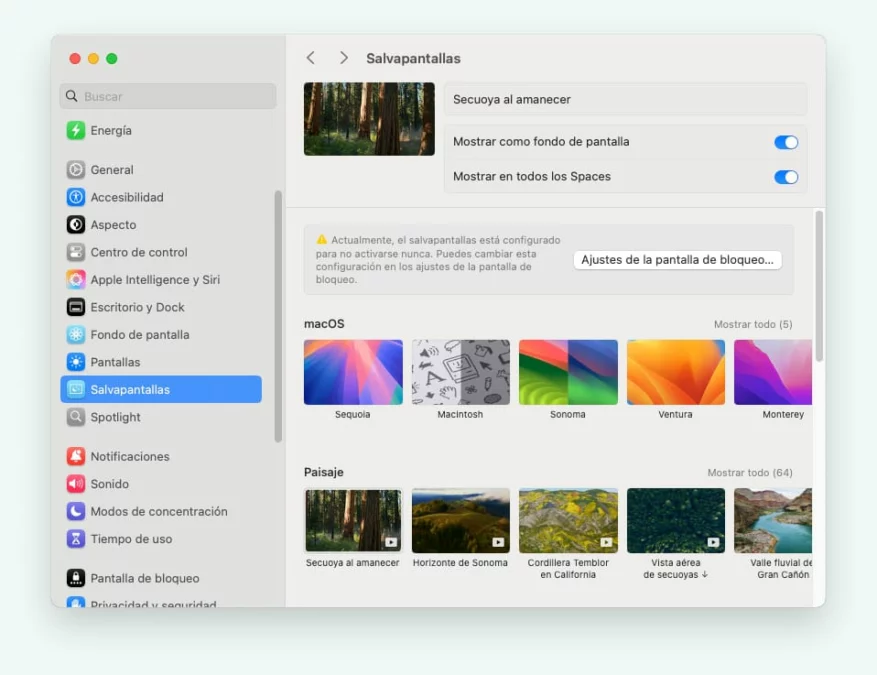877x675 pixels.
Task: Click the Buscar search field
Action: click(168, 96)
